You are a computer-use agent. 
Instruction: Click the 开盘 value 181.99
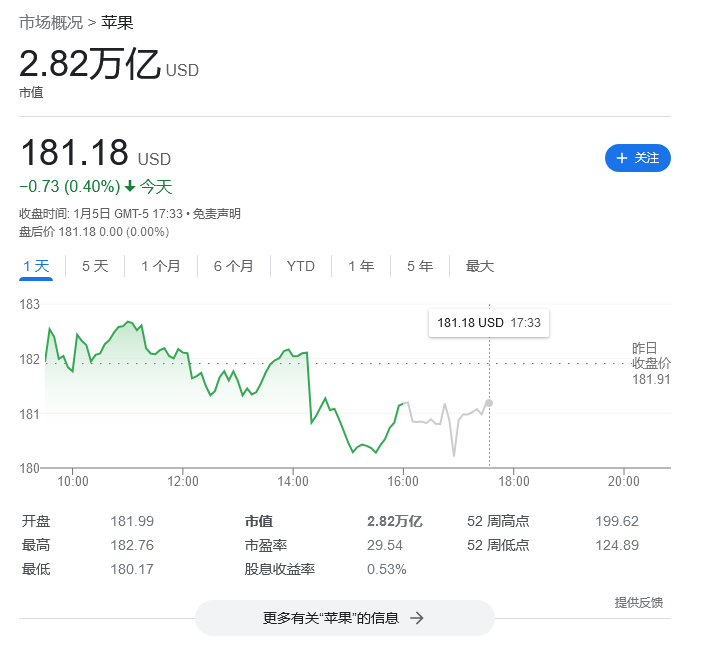(132, 521)
